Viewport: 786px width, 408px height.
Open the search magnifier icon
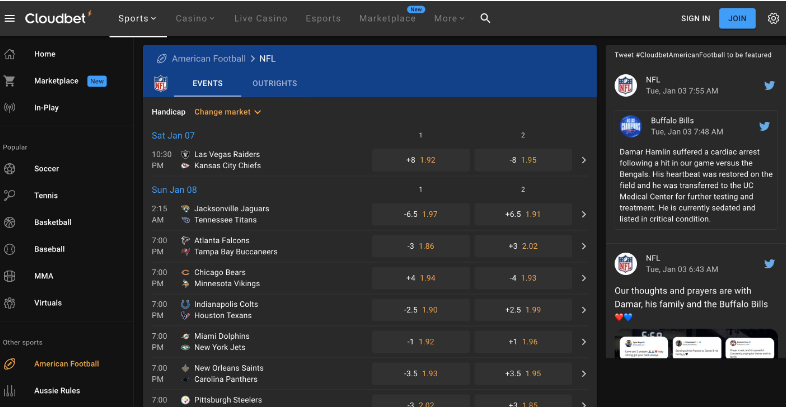coord(485,19)
